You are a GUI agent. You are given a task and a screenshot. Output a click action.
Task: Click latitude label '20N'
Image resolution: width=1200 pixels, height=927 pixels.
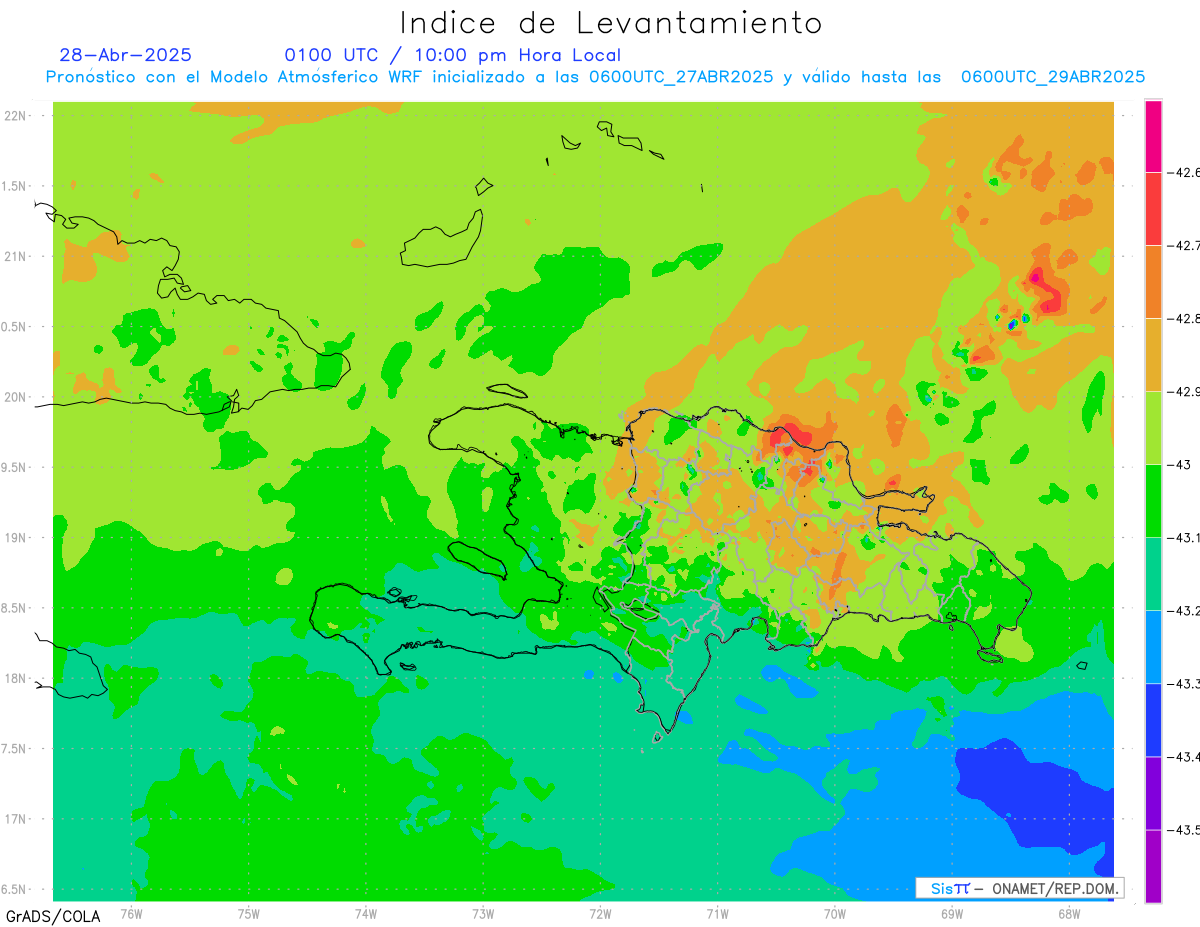[17, 397]
